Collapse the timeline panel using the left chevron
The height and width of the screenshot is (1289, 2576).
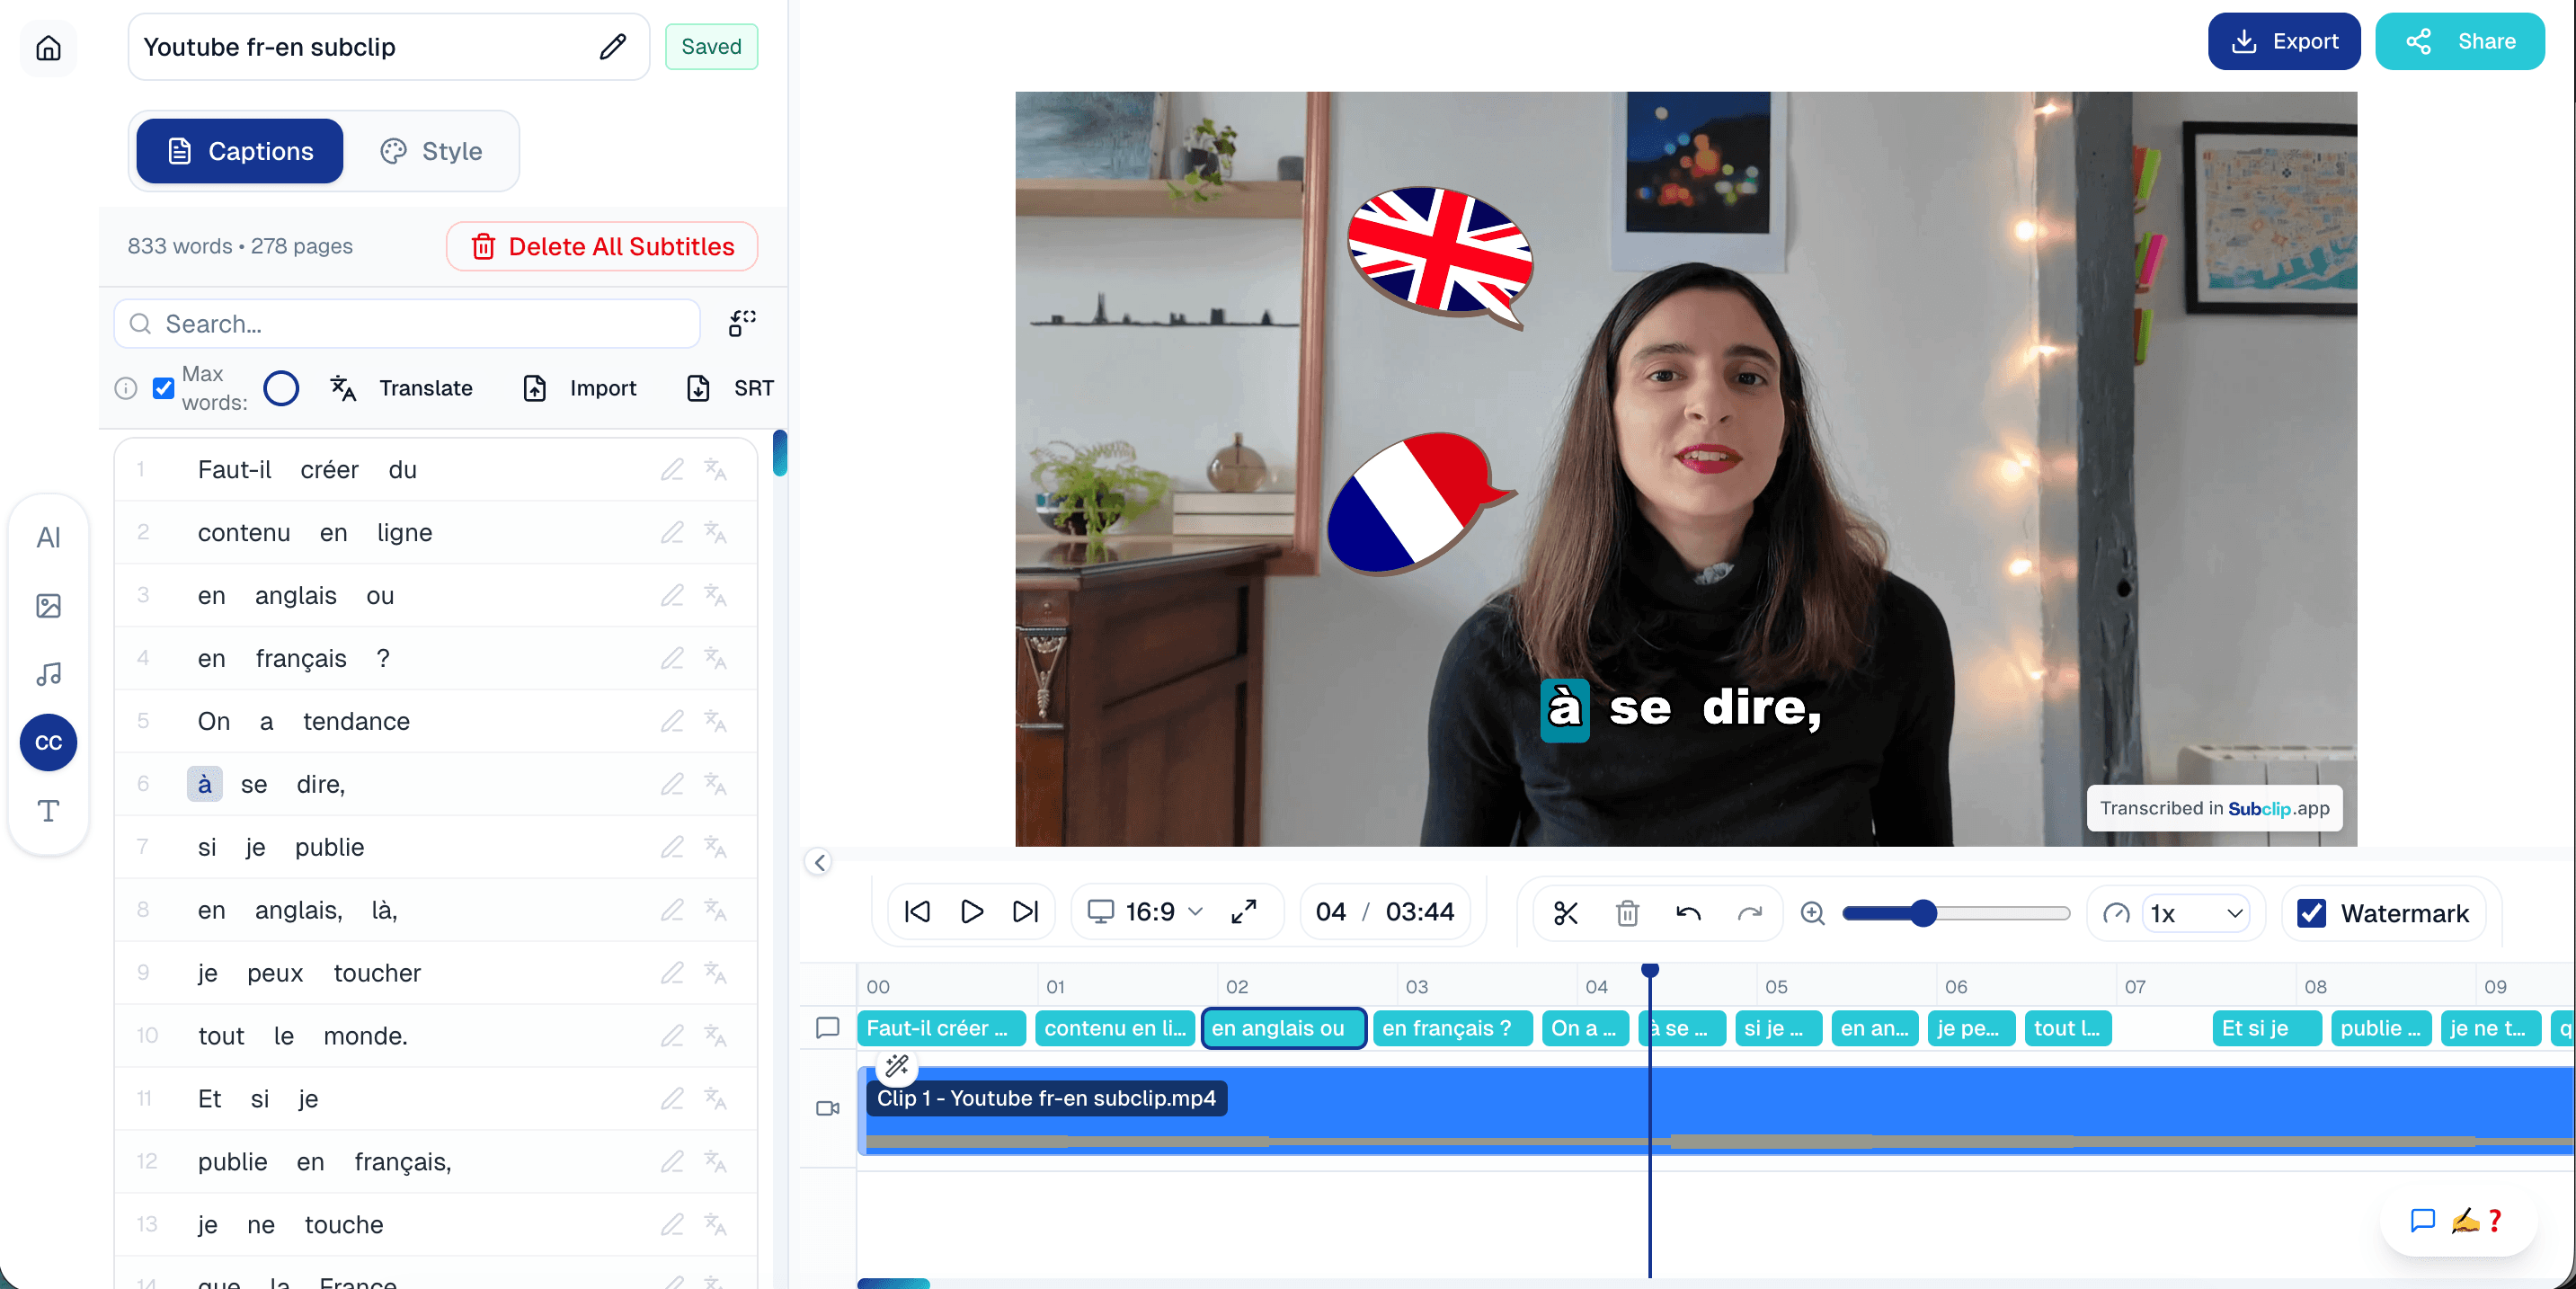tap(818, 861)
